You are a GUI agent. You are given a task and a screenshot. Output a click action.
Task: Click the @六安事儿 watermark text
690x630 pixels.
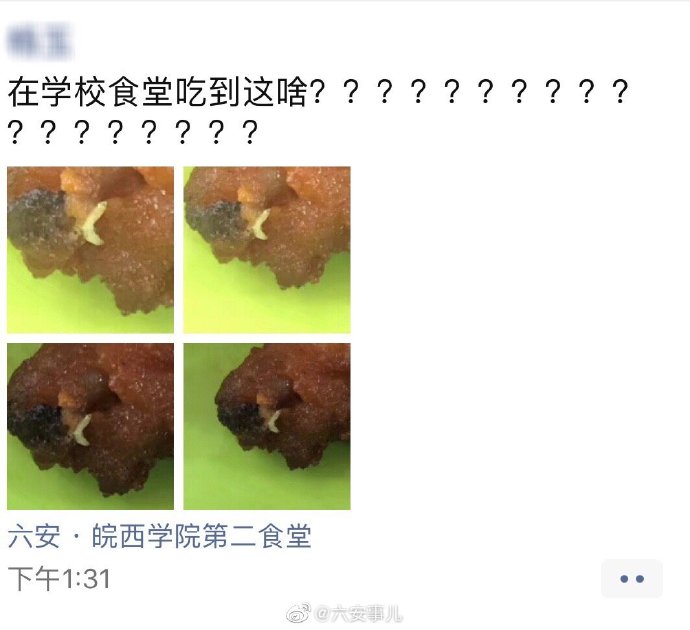[x=358, y=614]
